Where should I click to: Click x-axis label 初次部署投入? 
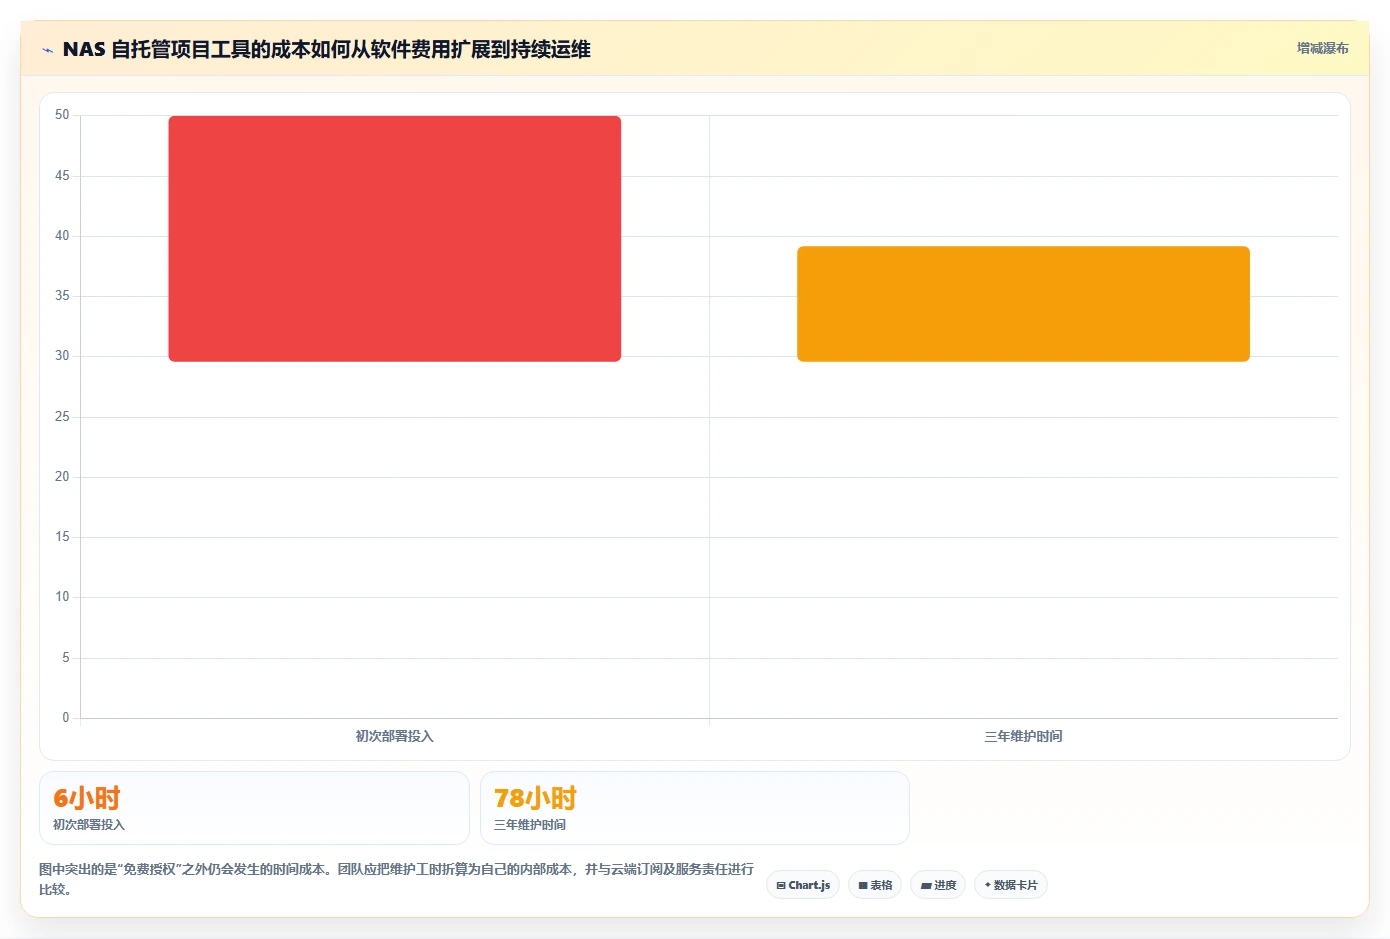click(394, 736)
